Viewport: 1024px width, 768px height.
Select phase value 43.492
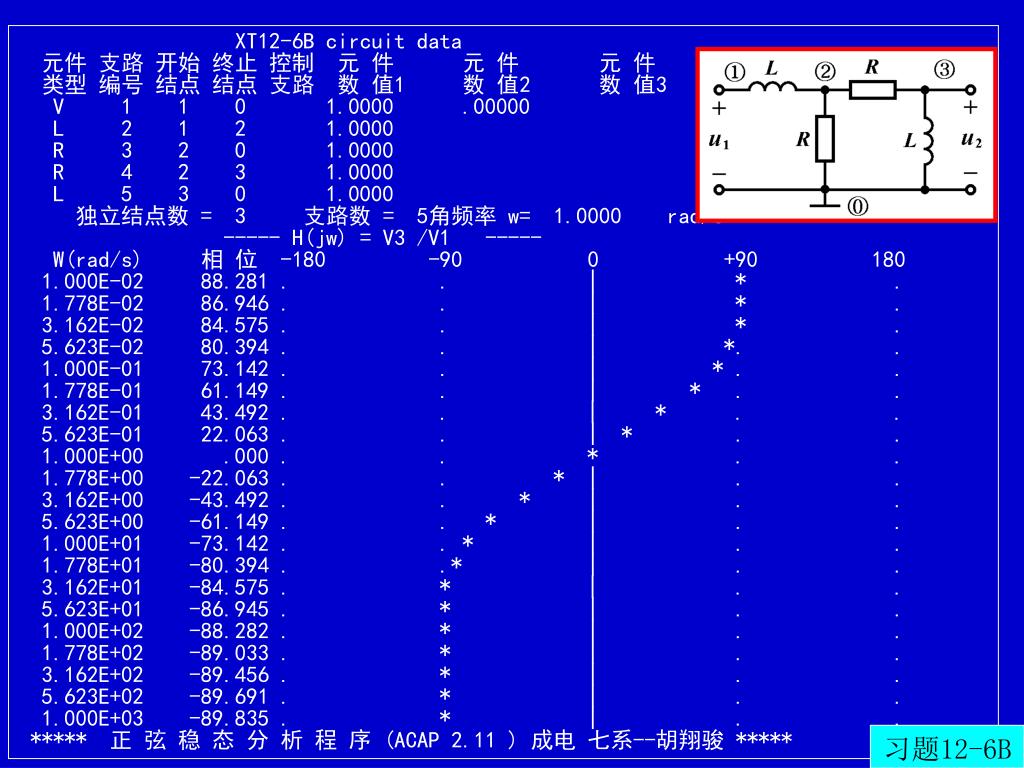234,413
